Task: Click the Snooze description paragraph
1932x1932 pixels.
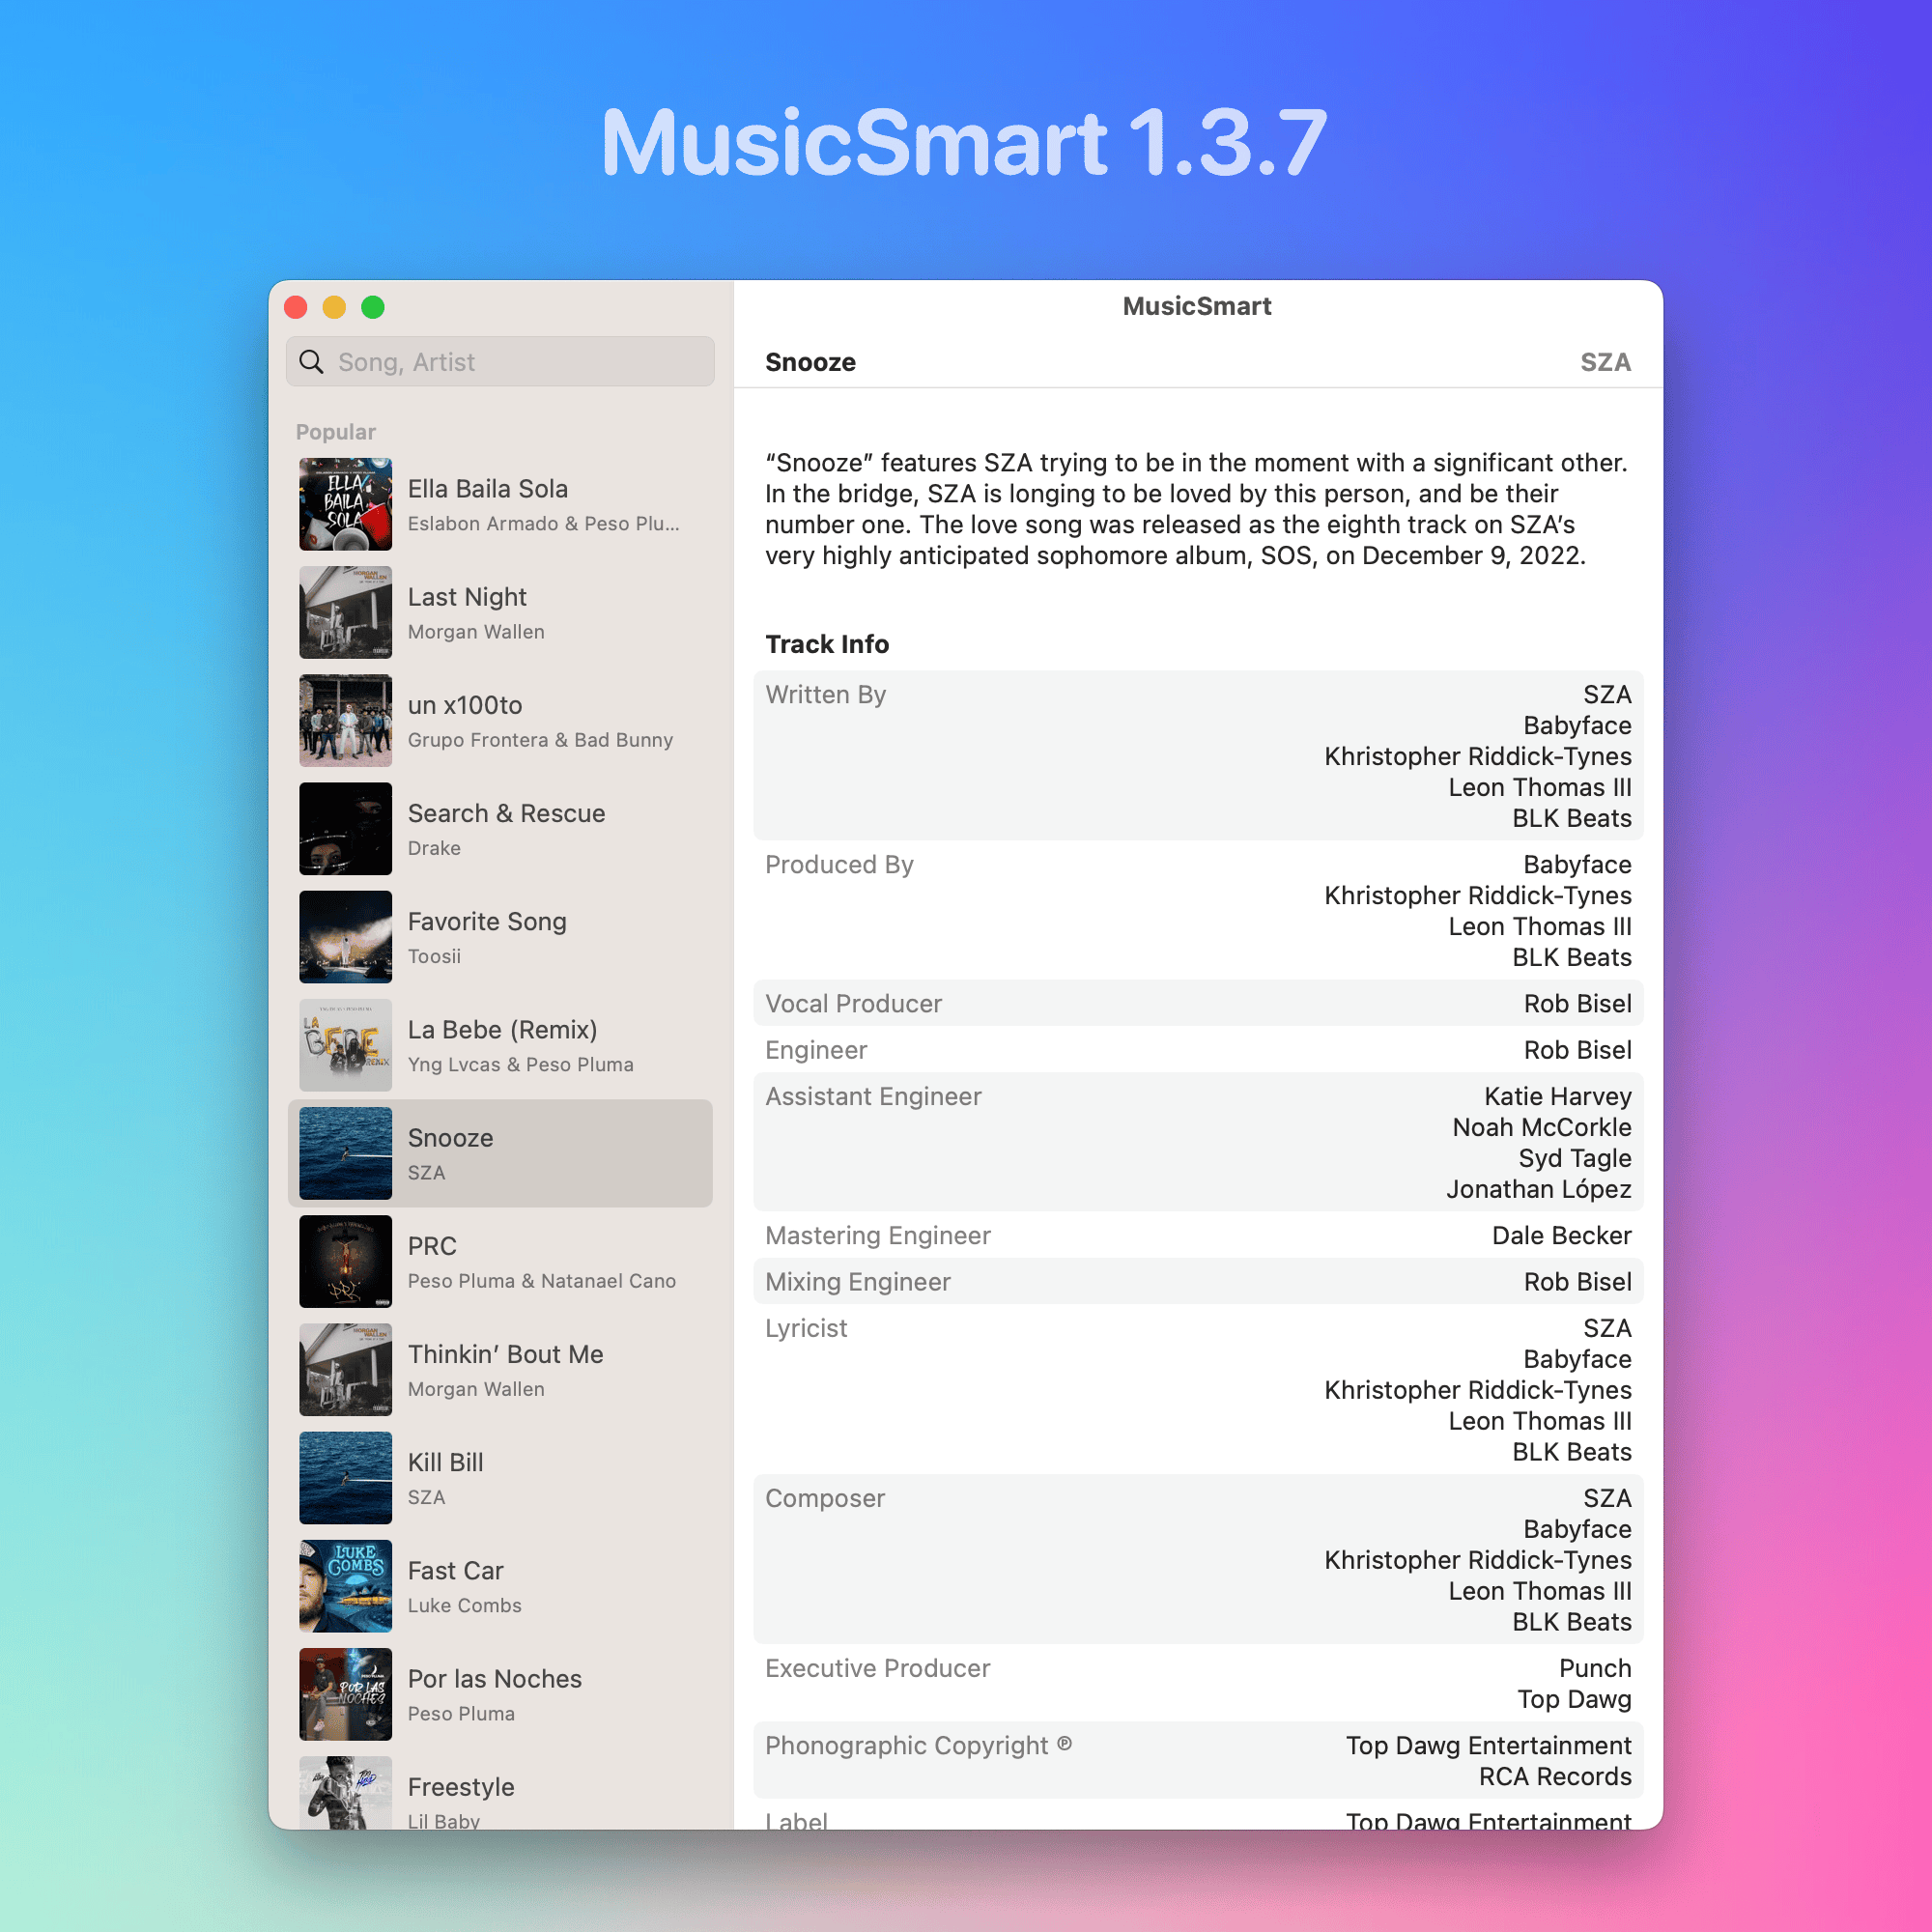Action: click(x=1197, y=509)
